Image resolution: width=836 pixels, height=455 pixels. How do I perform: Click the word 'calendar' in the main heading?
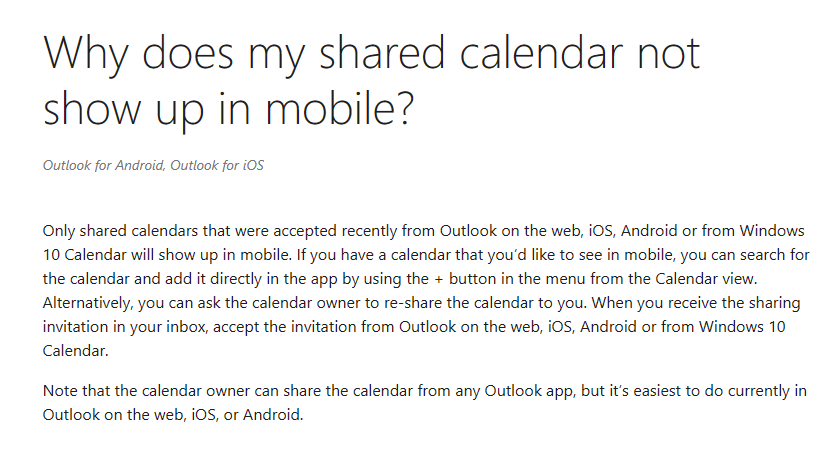[x=541, y=53]
